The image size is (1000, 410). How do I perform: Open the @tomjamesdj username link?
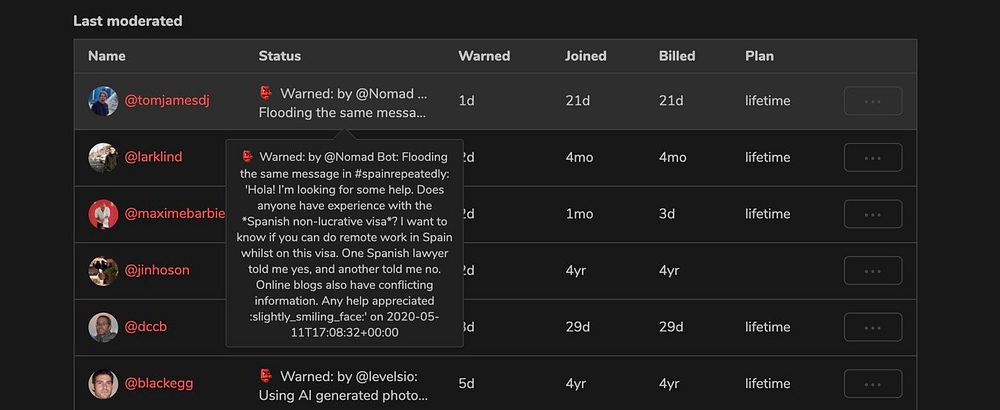167,101
